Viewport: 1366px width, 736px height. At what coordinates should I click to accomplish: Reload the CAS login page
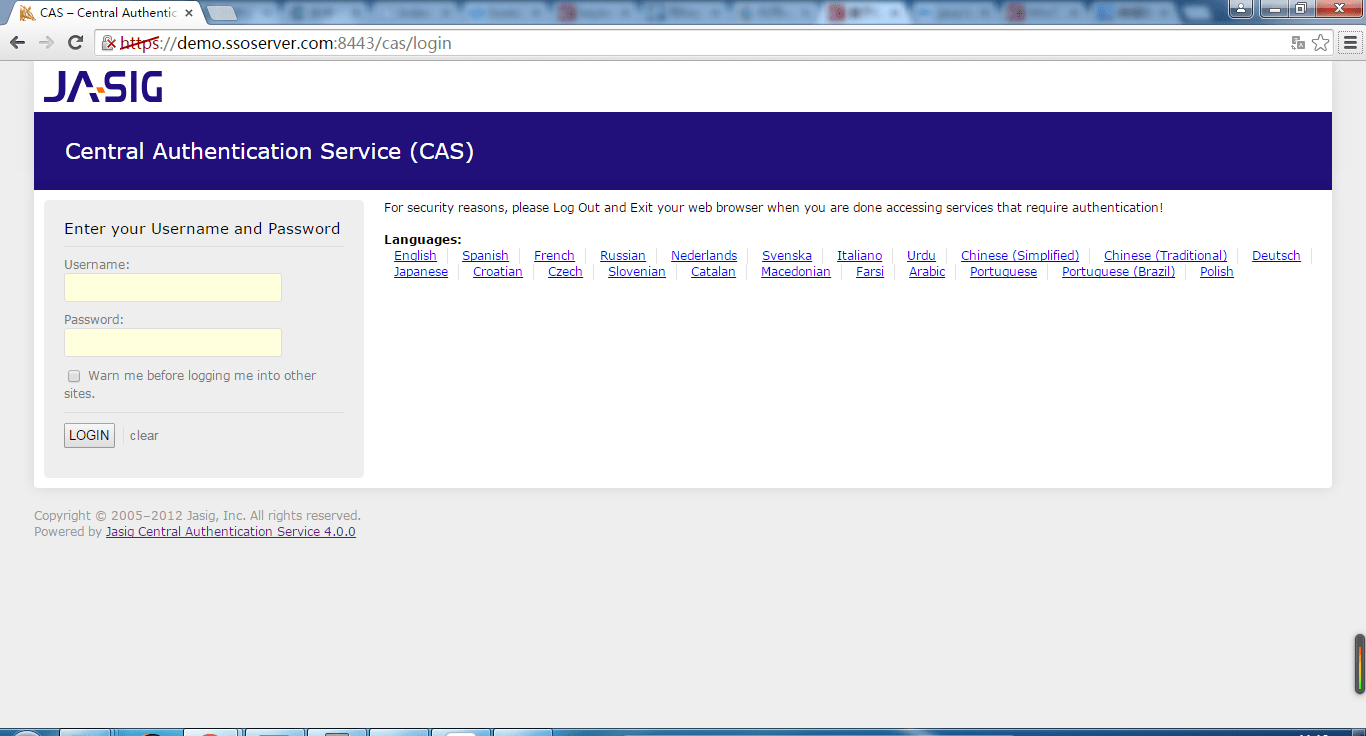[75, 43]
